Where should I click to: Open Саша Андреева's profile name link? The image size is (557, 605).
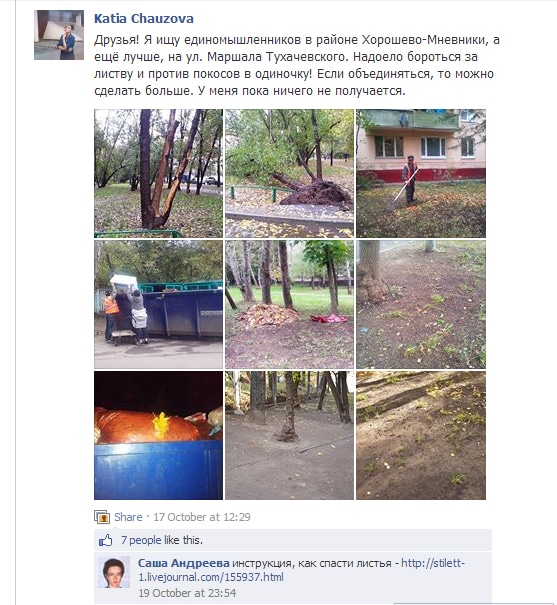184,563
